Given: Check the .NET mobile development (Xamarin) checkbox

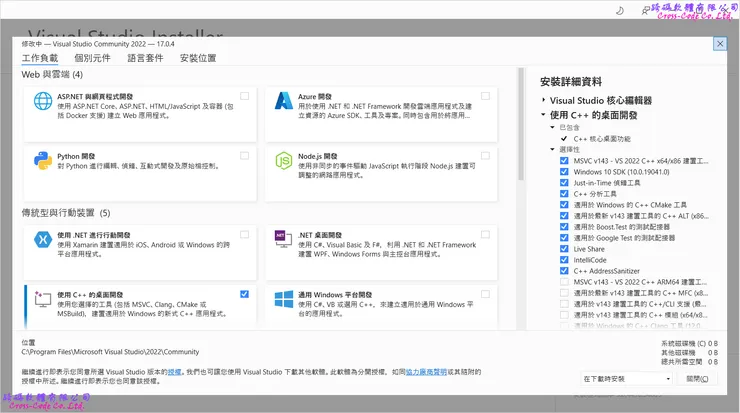Looking at the screenshot, I should coord(244,235).
